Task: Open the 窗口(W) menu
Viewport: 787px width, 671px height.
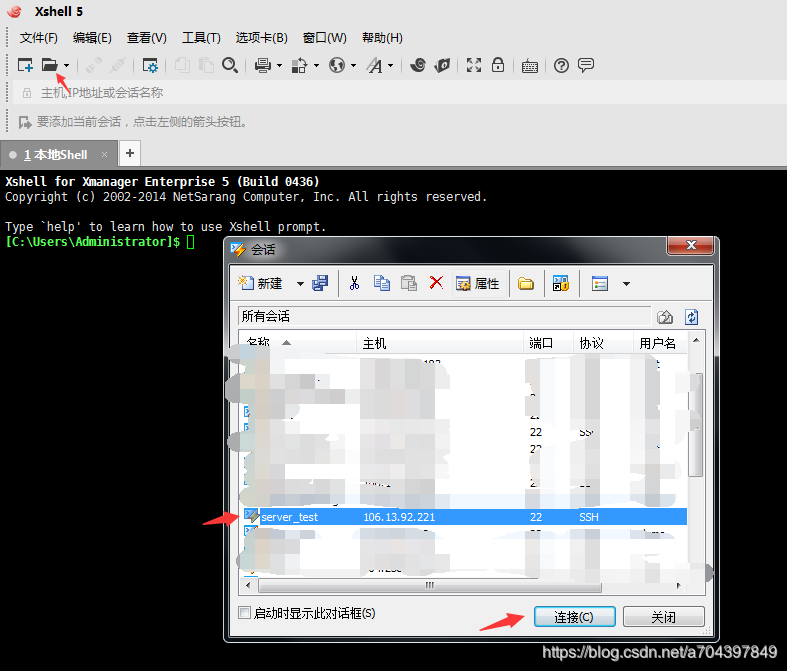Action: pos(325,38)
